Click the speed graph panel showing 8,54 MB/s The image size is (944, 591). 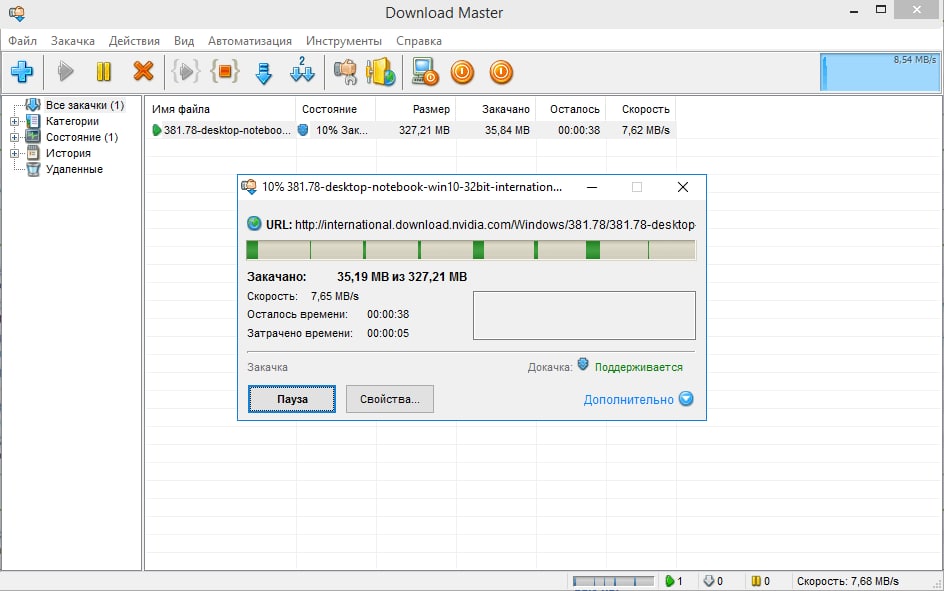click(x=880, y=72)
